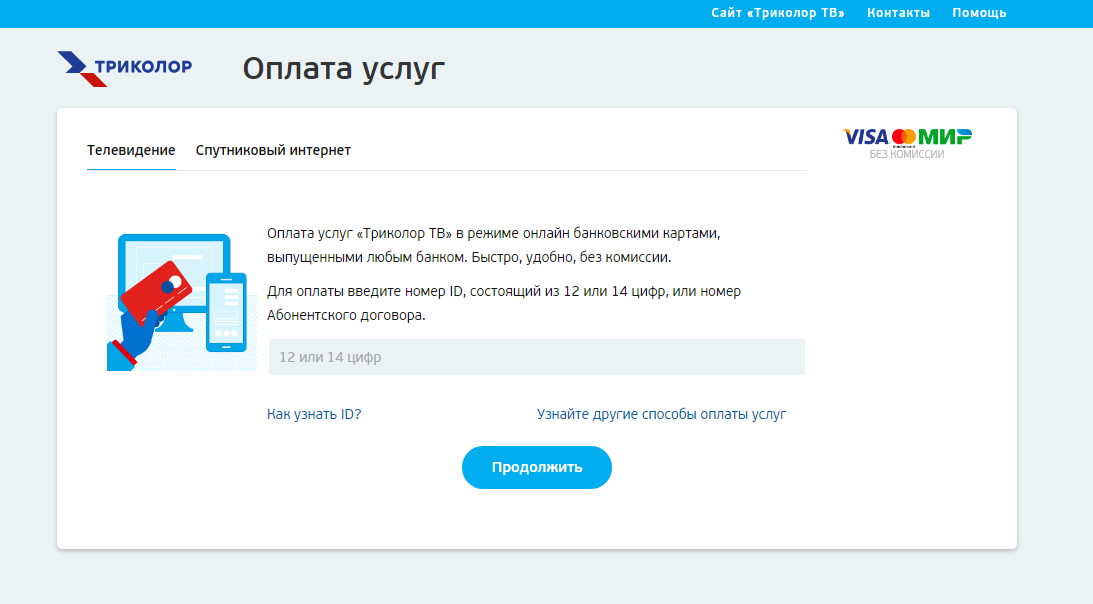Click the Продолжить button
Screen dimensions: 1093x604
coord(537,467)
